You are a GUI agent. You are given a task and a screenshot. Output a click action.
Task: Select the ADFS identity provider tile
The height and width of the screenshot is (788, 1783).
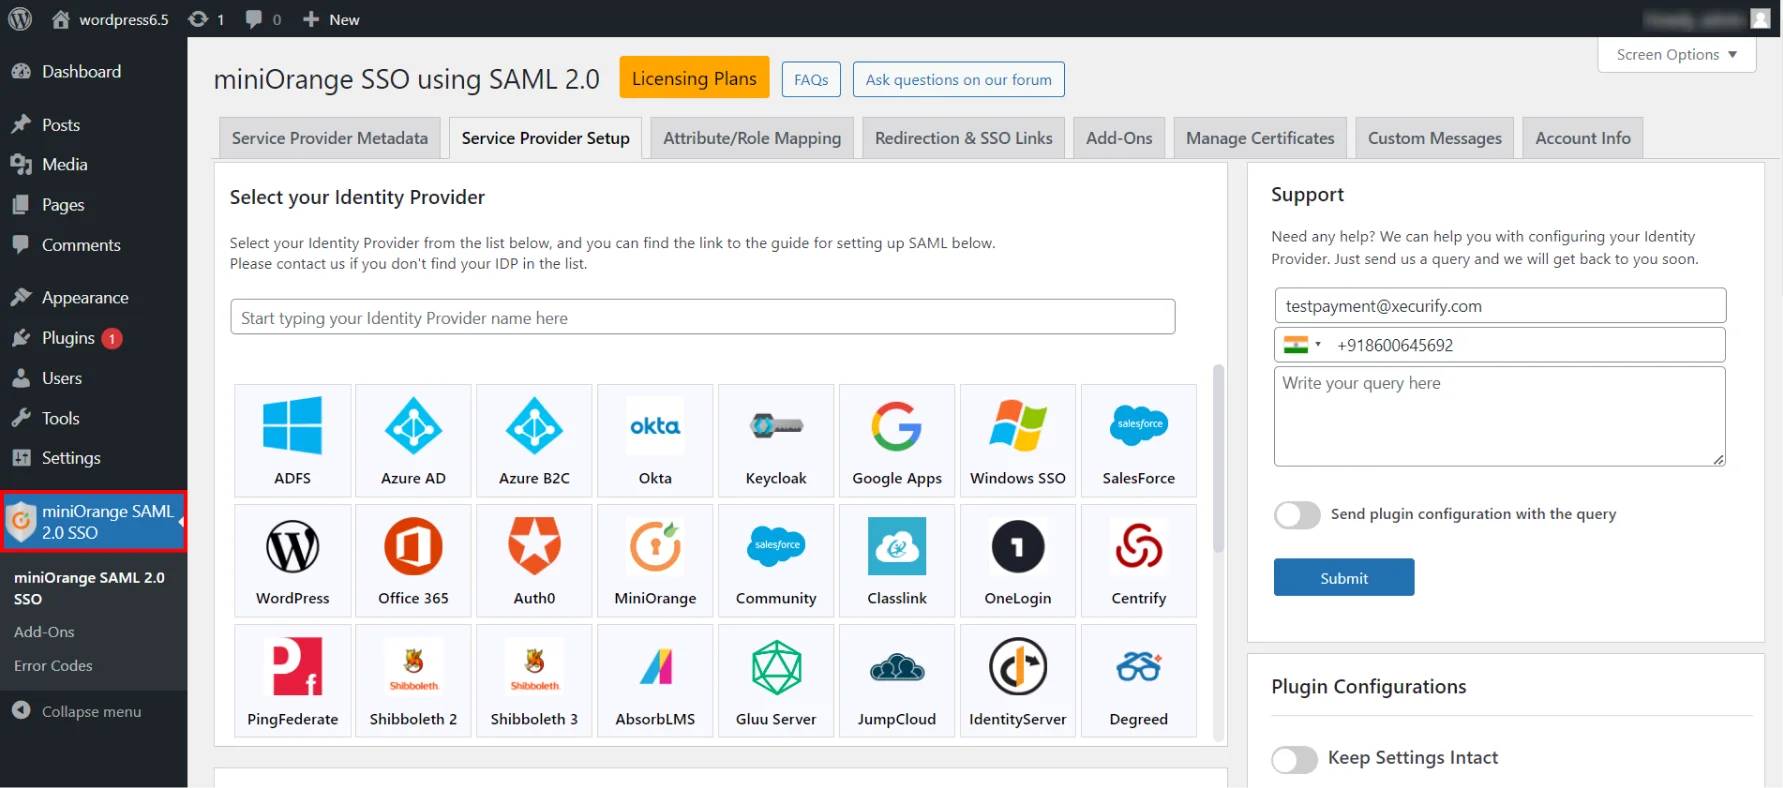[293, 440]
